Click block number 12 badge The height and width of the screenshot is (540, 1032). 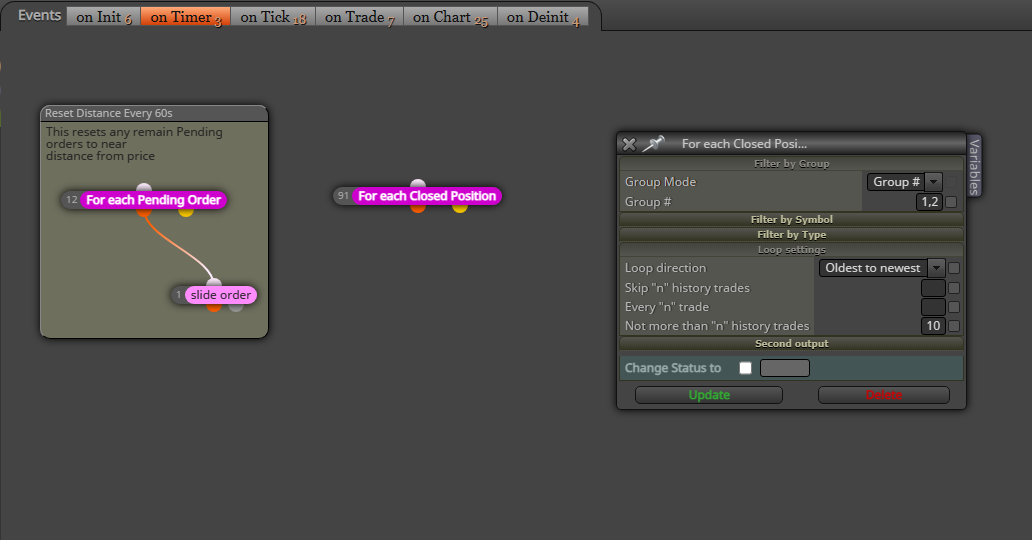tap(72, 200)
